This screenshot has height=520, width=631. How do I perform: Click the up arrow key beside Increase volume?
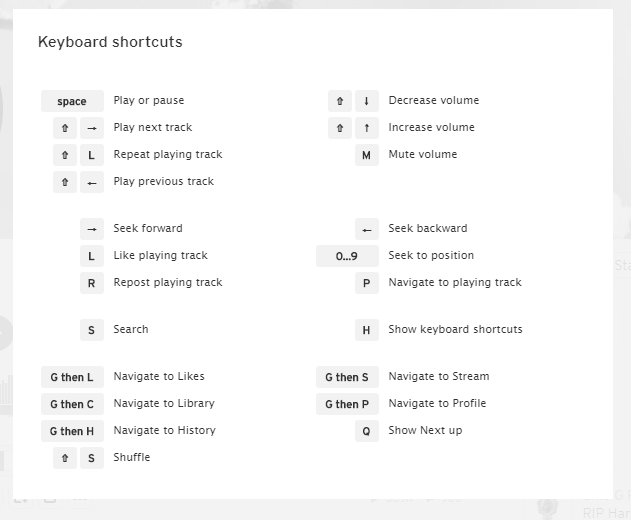point(366,128)
